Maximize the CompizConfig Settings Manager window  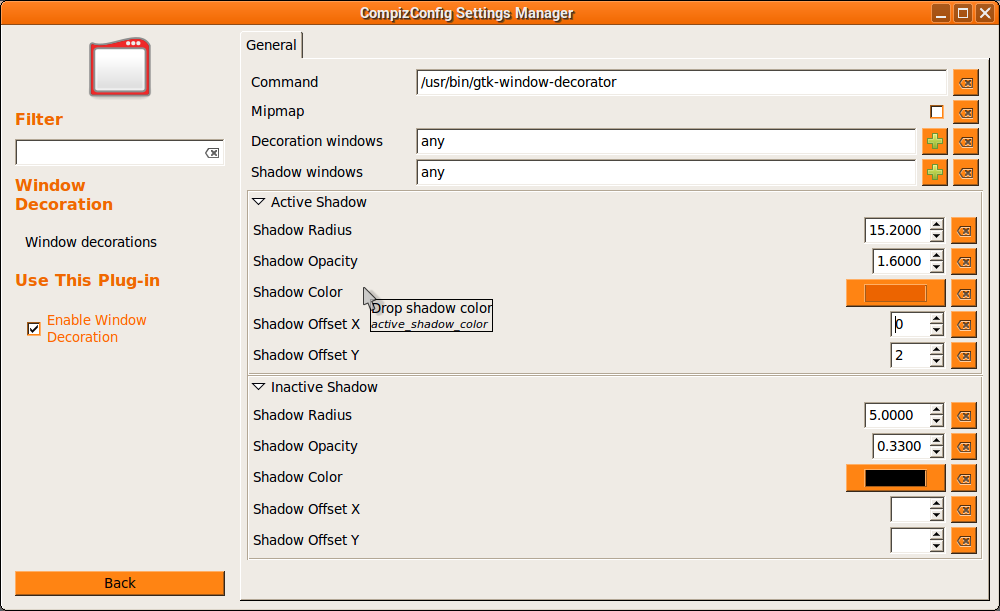point(963,13)
